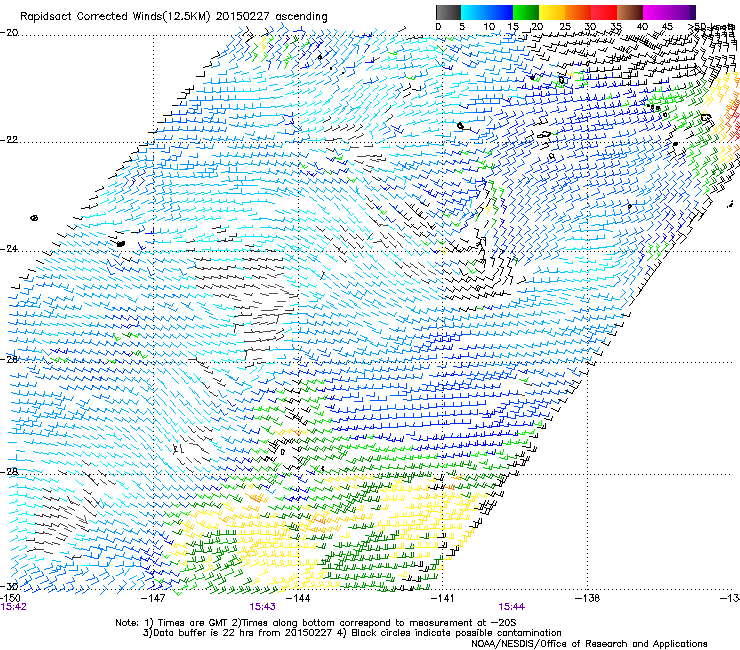This screenshot has height=650, width=740.
Task: Click the '15:43' time label
Action: pyautogui.click(x=262, y=607)
